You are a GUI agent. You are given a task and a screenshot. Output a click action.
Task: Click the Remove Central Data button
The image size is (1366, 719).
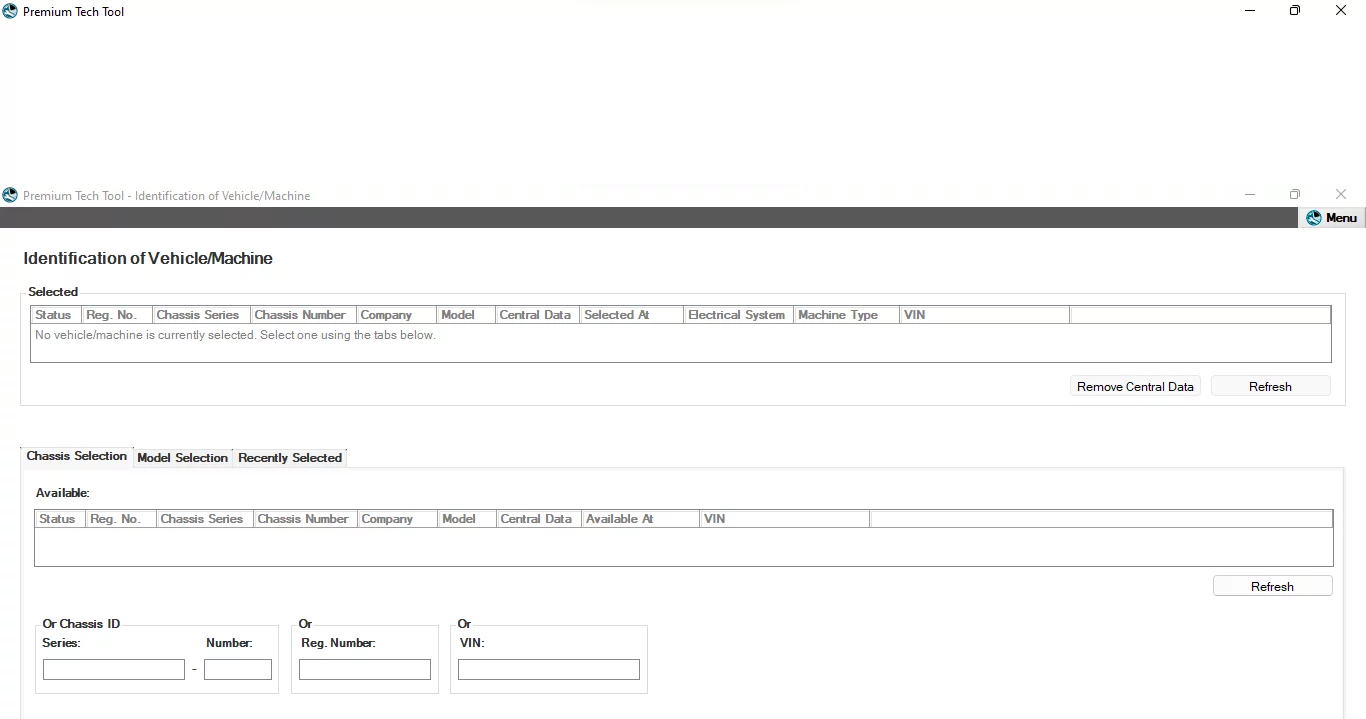click(x=1135, y=386)
